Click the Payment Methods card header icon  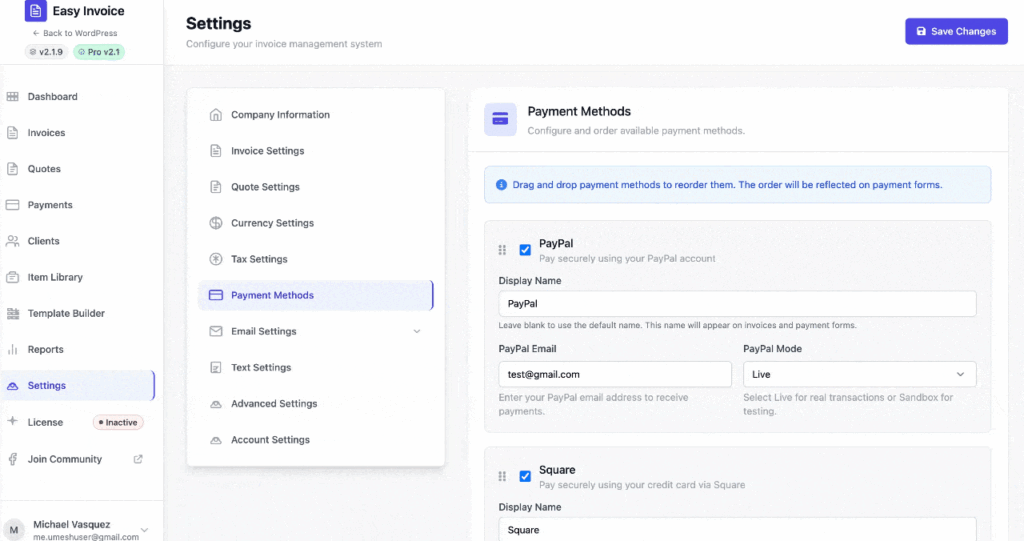(x=500, y=119)
